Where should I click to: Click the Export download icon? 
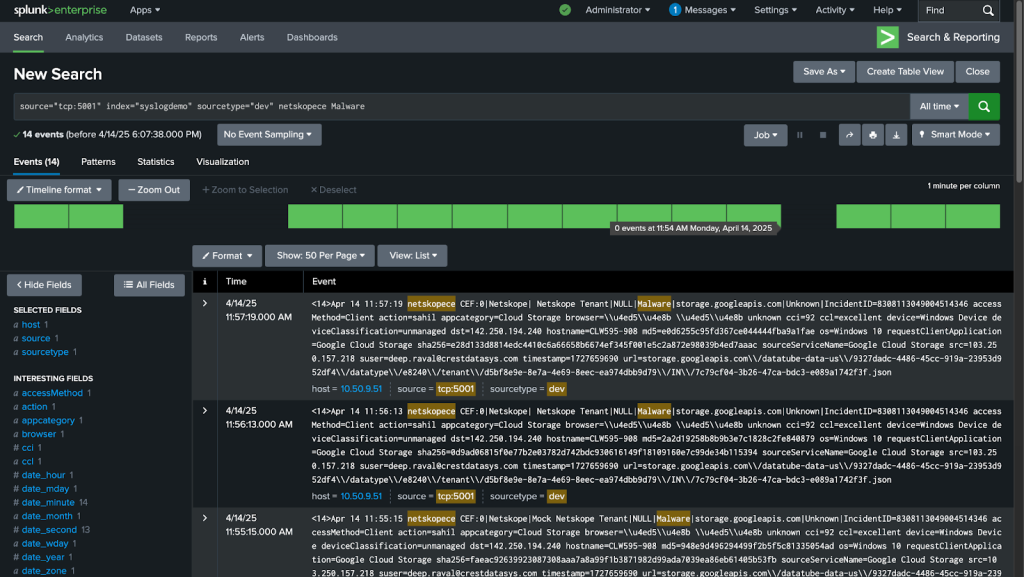tap(896, 135)
